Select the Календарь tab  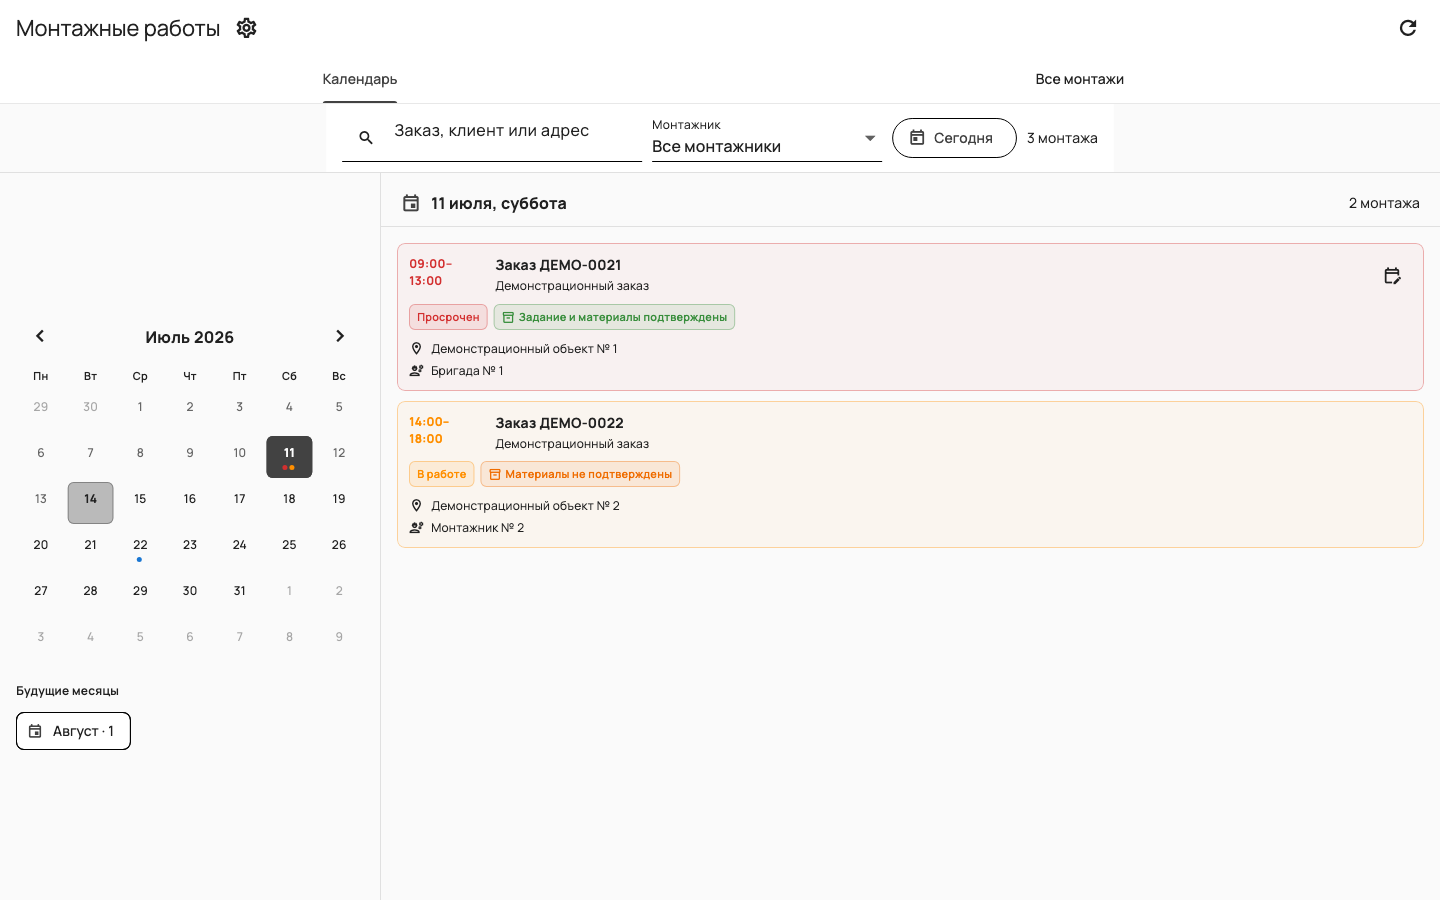tap(360, 79)
